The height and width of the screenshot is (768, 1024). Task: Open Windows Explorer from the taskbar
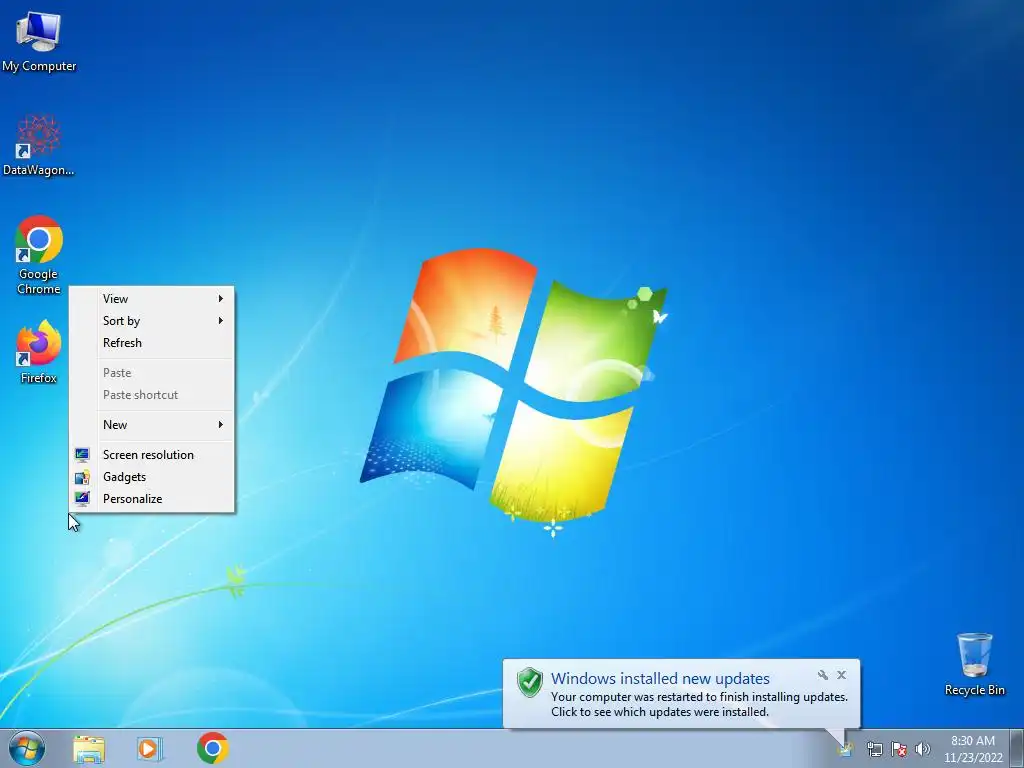(89, 749)
